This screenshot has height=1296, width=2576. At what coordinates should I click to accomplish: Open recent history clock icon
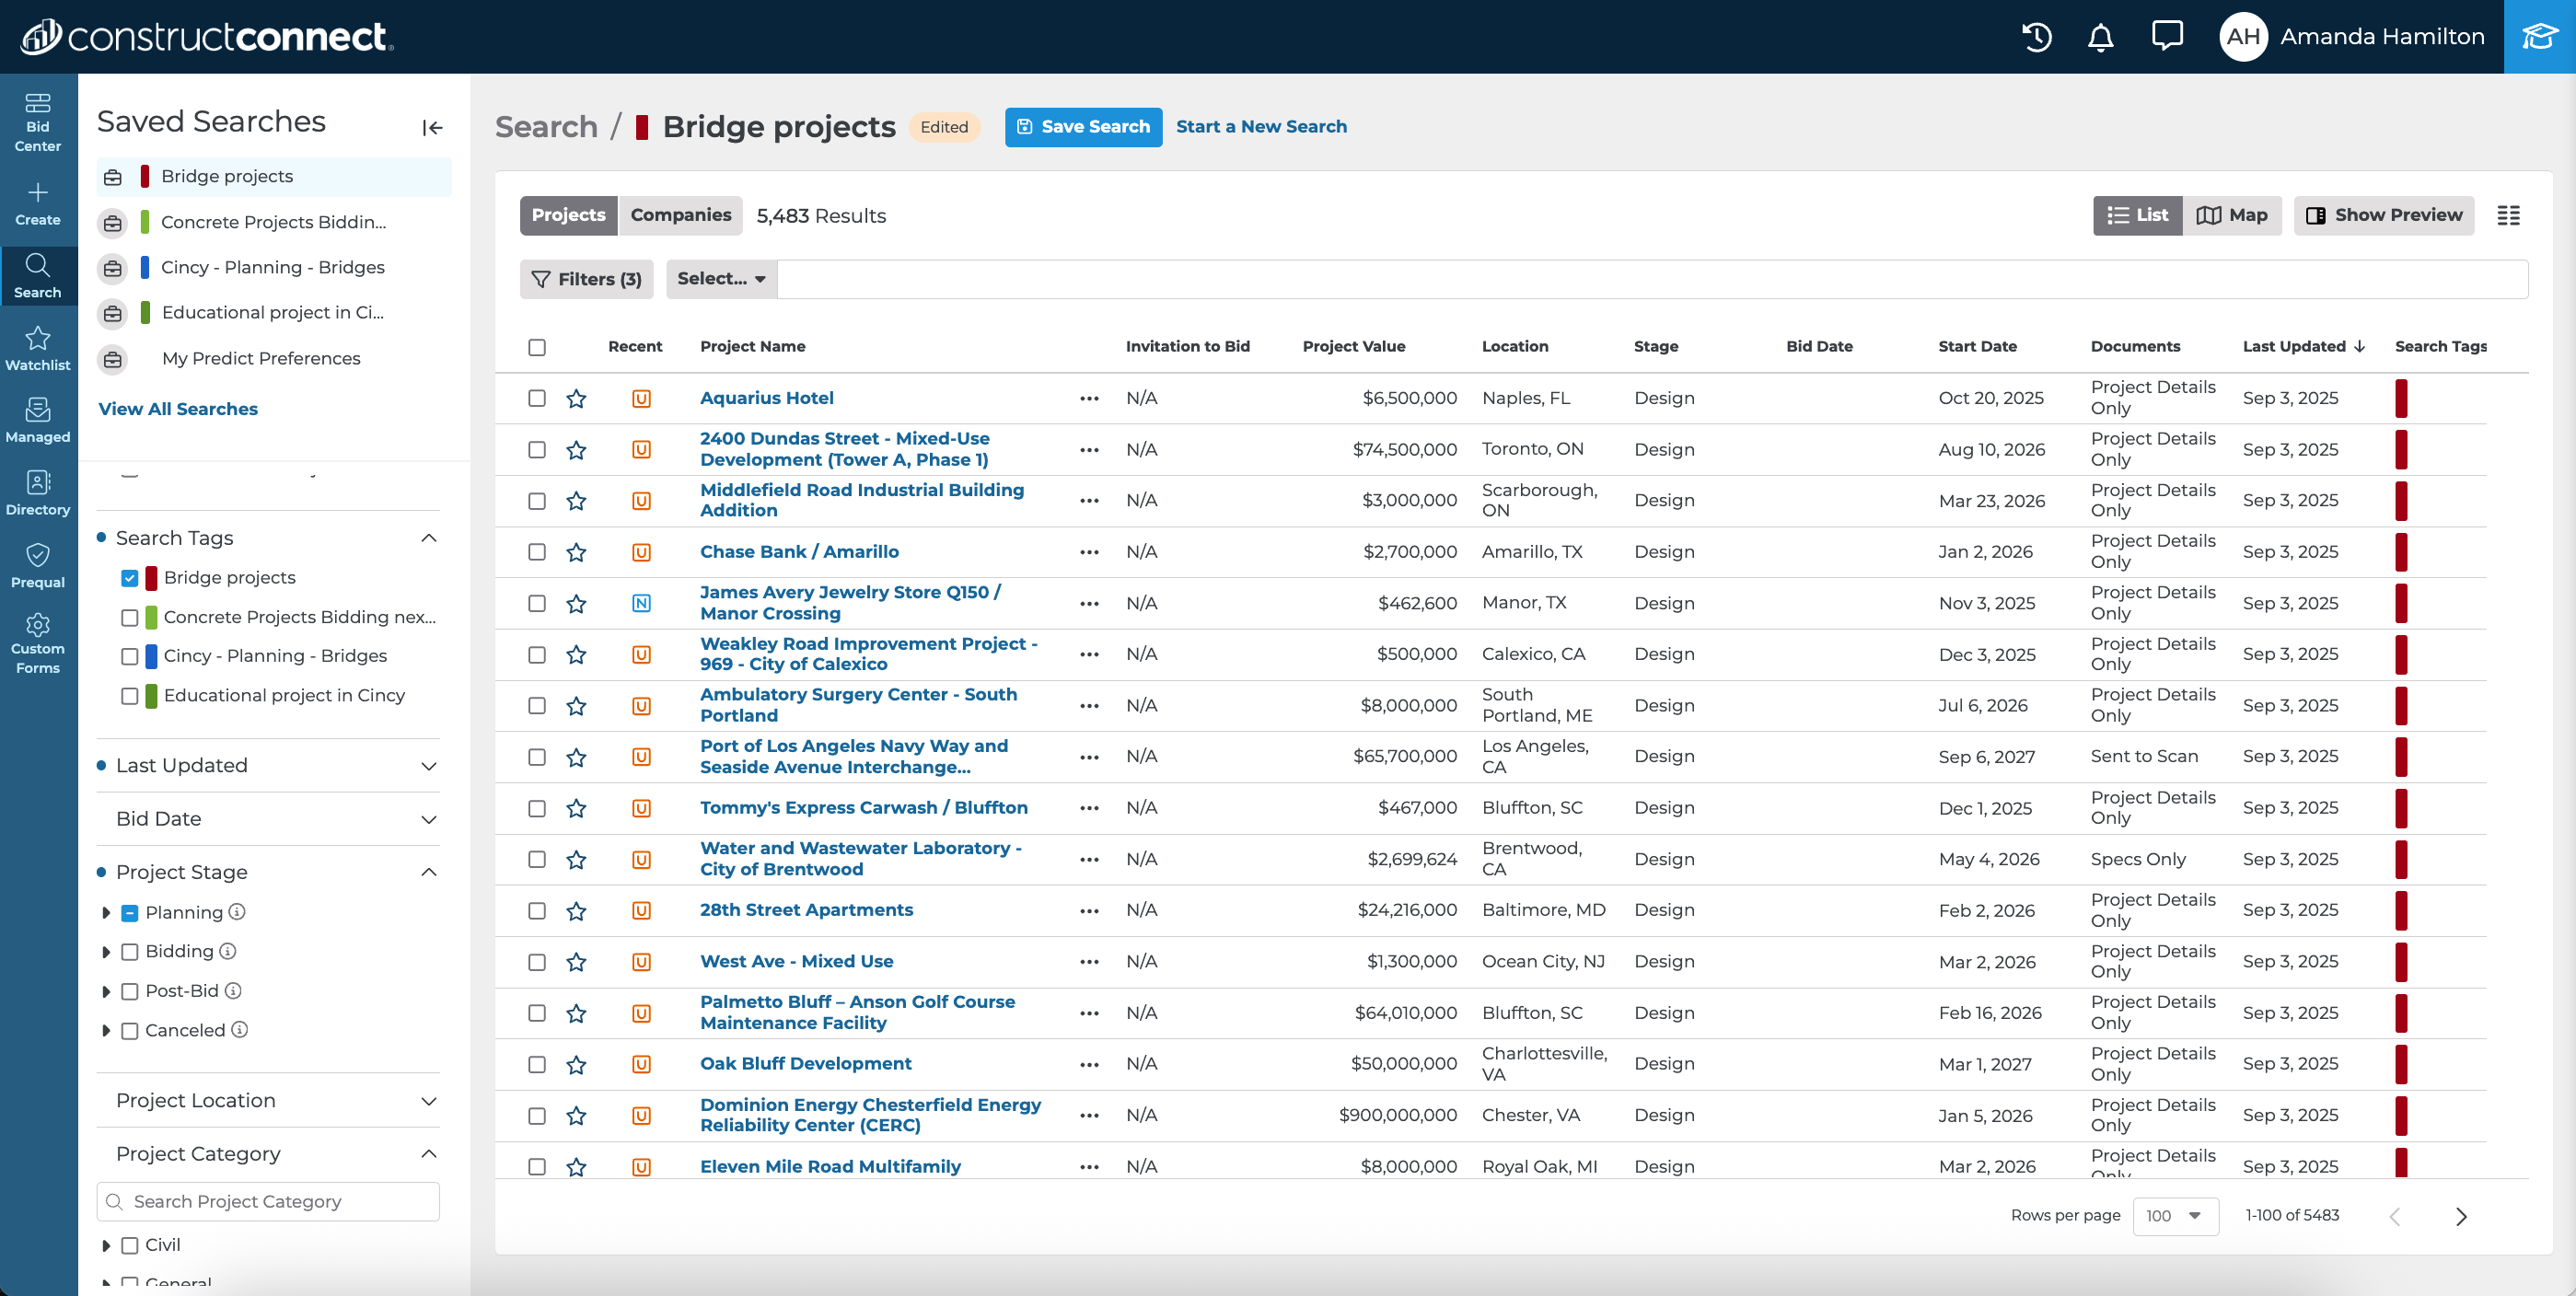point(2036,37)
